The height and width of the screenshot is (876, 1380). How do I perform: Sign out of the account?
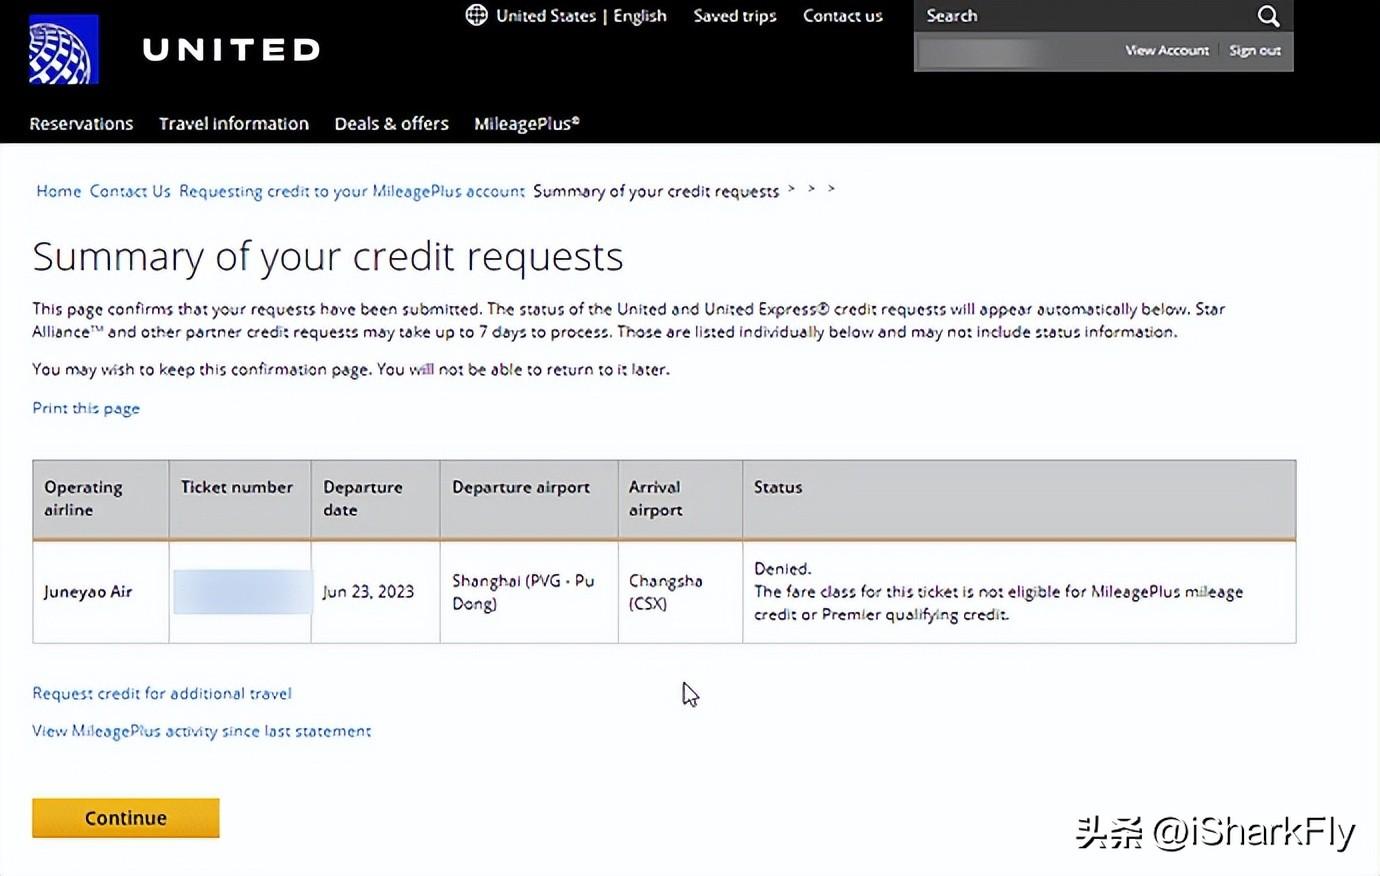point(1255,50)
